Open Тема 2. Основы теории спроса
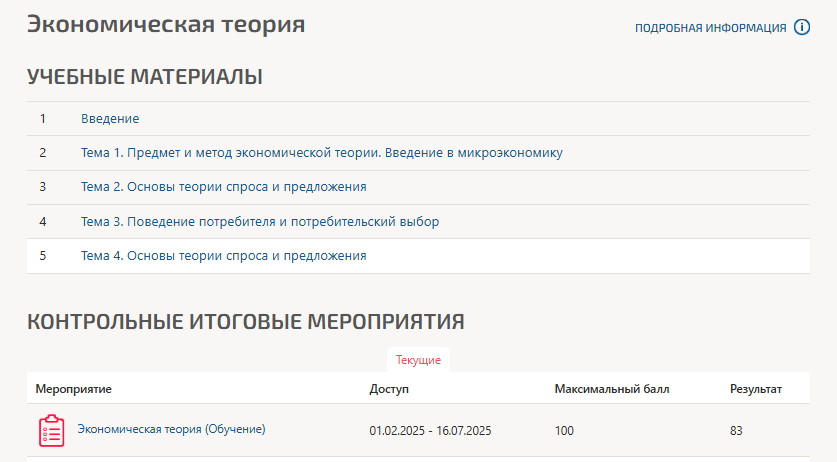This screenshot has width=837, height=462. [x=223, y=187]
